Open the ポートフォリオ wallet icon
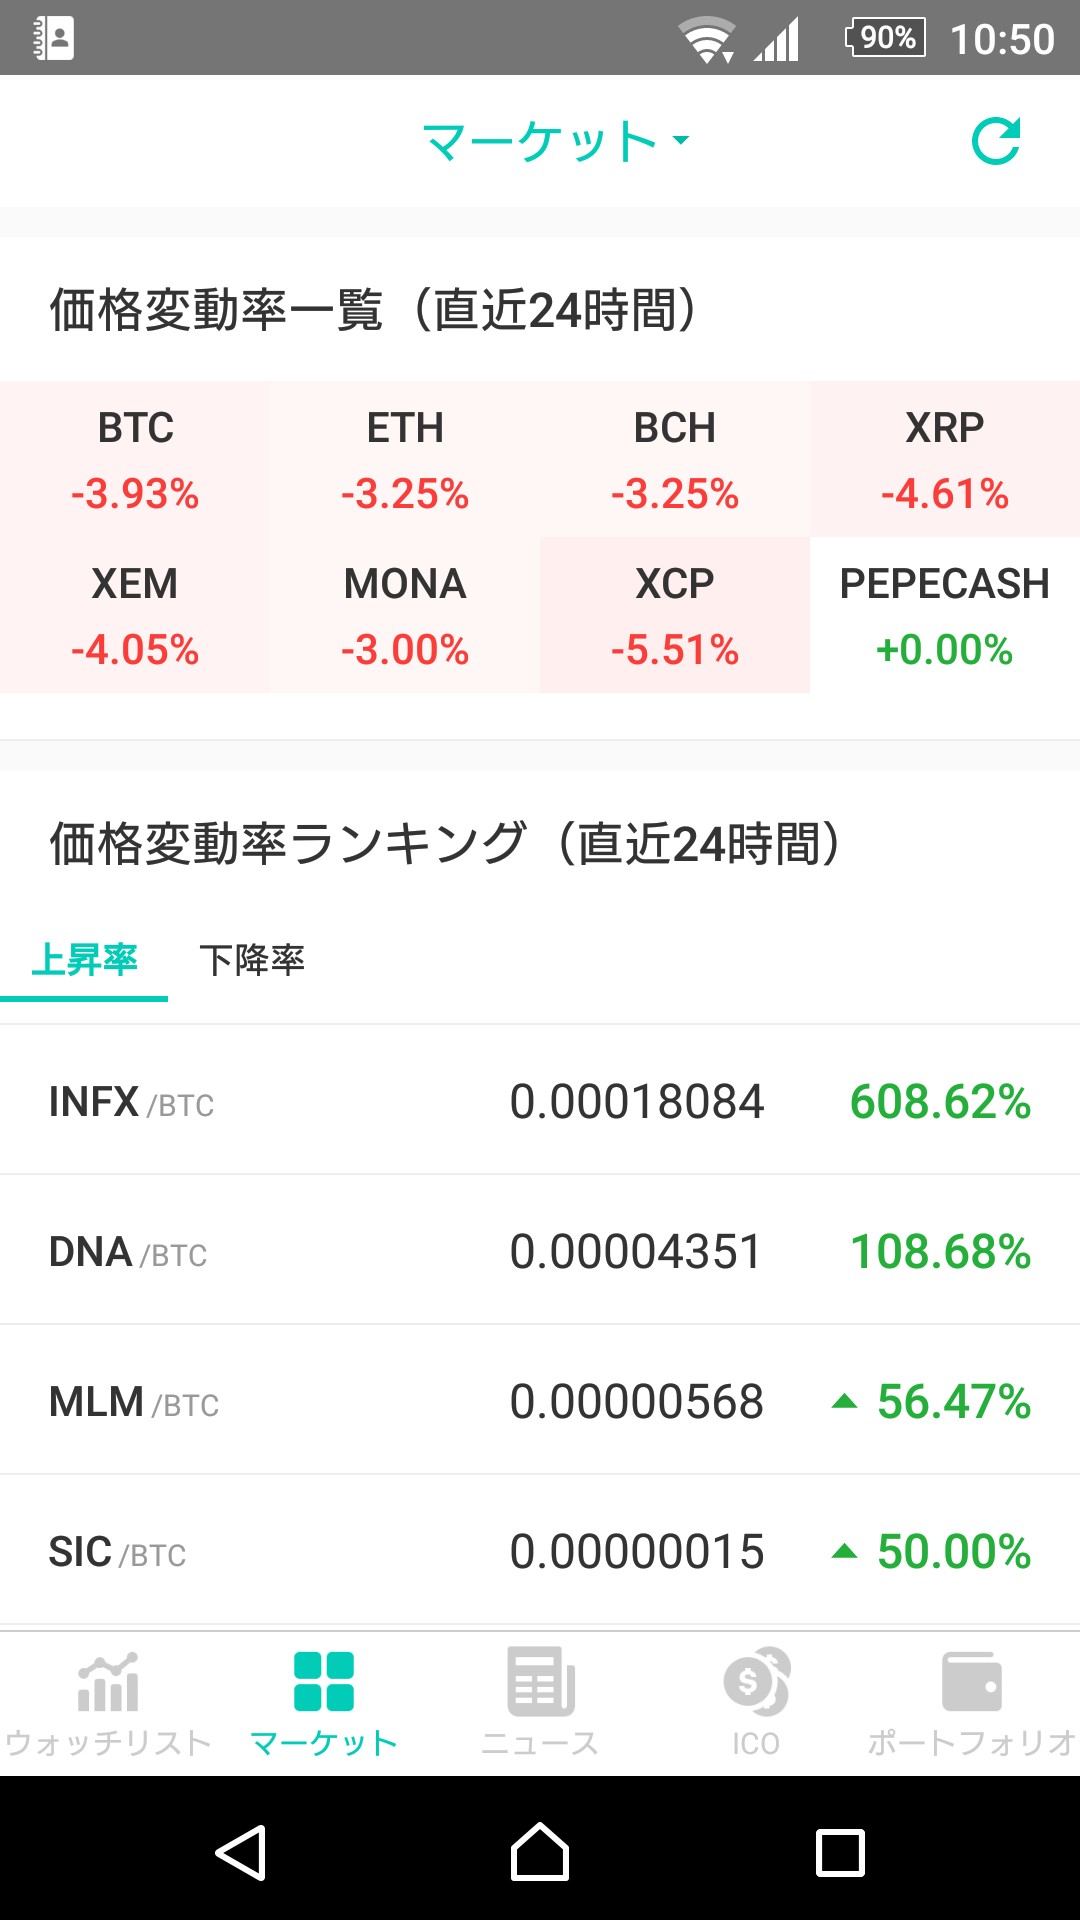The width and height of the screenshot is (1080, 1920). click(x=971, y=1684)
